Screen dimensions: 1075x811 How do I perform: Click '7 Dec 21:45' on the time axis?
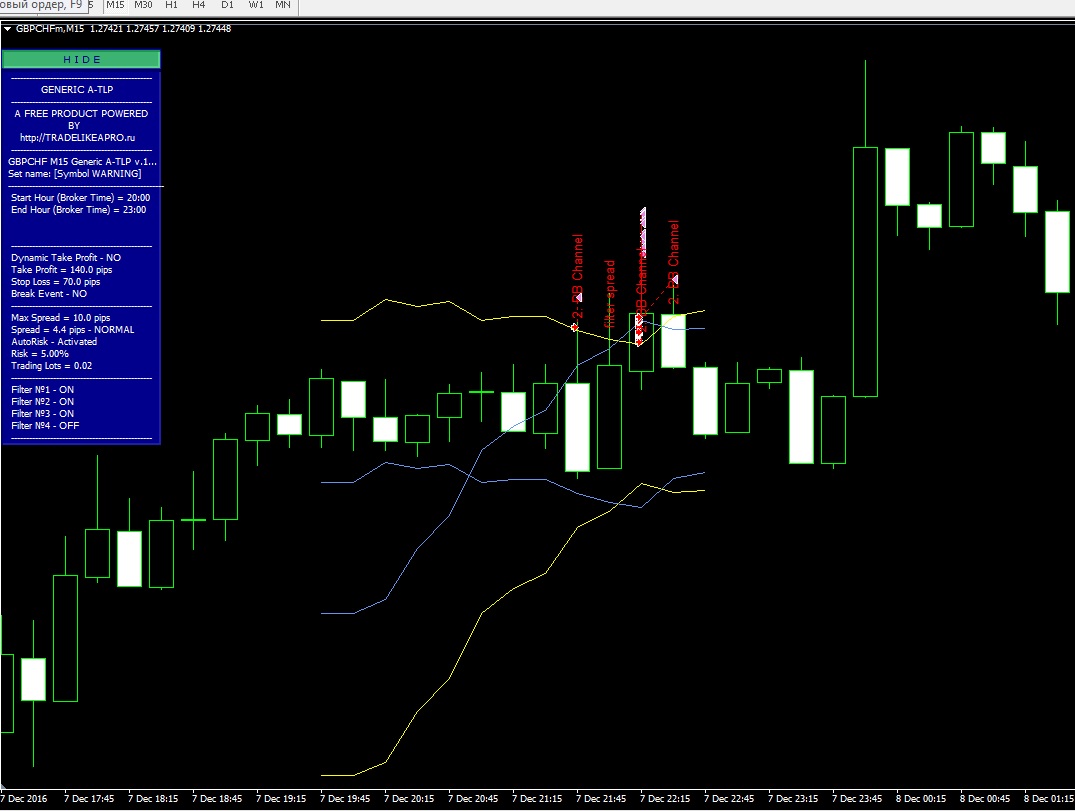(x=601, y=799)
